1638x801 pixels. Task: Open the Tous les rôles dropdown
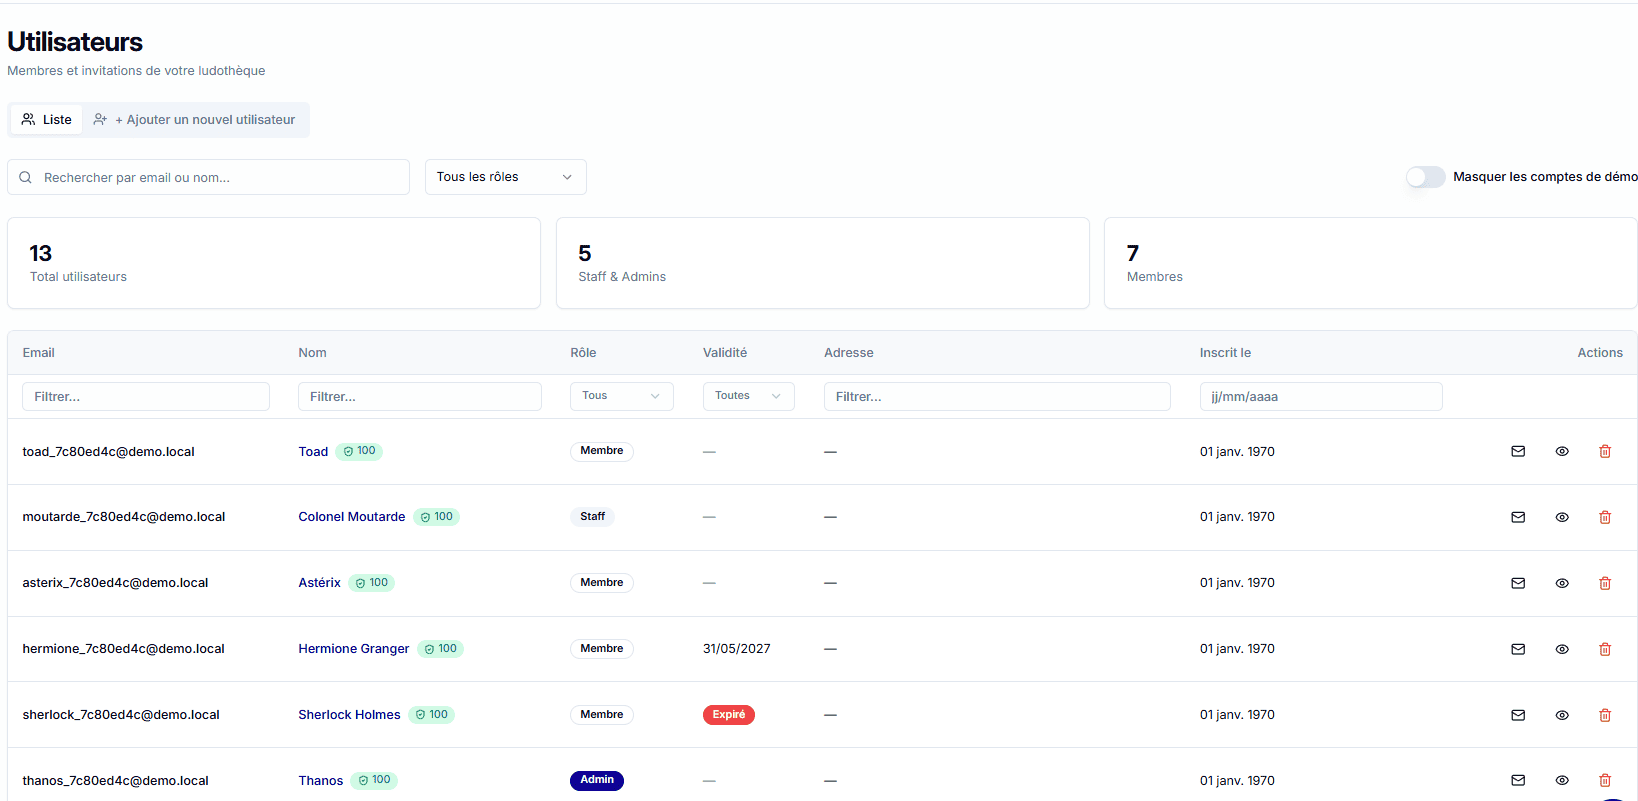pyautogui.click(x=505, y=177)
